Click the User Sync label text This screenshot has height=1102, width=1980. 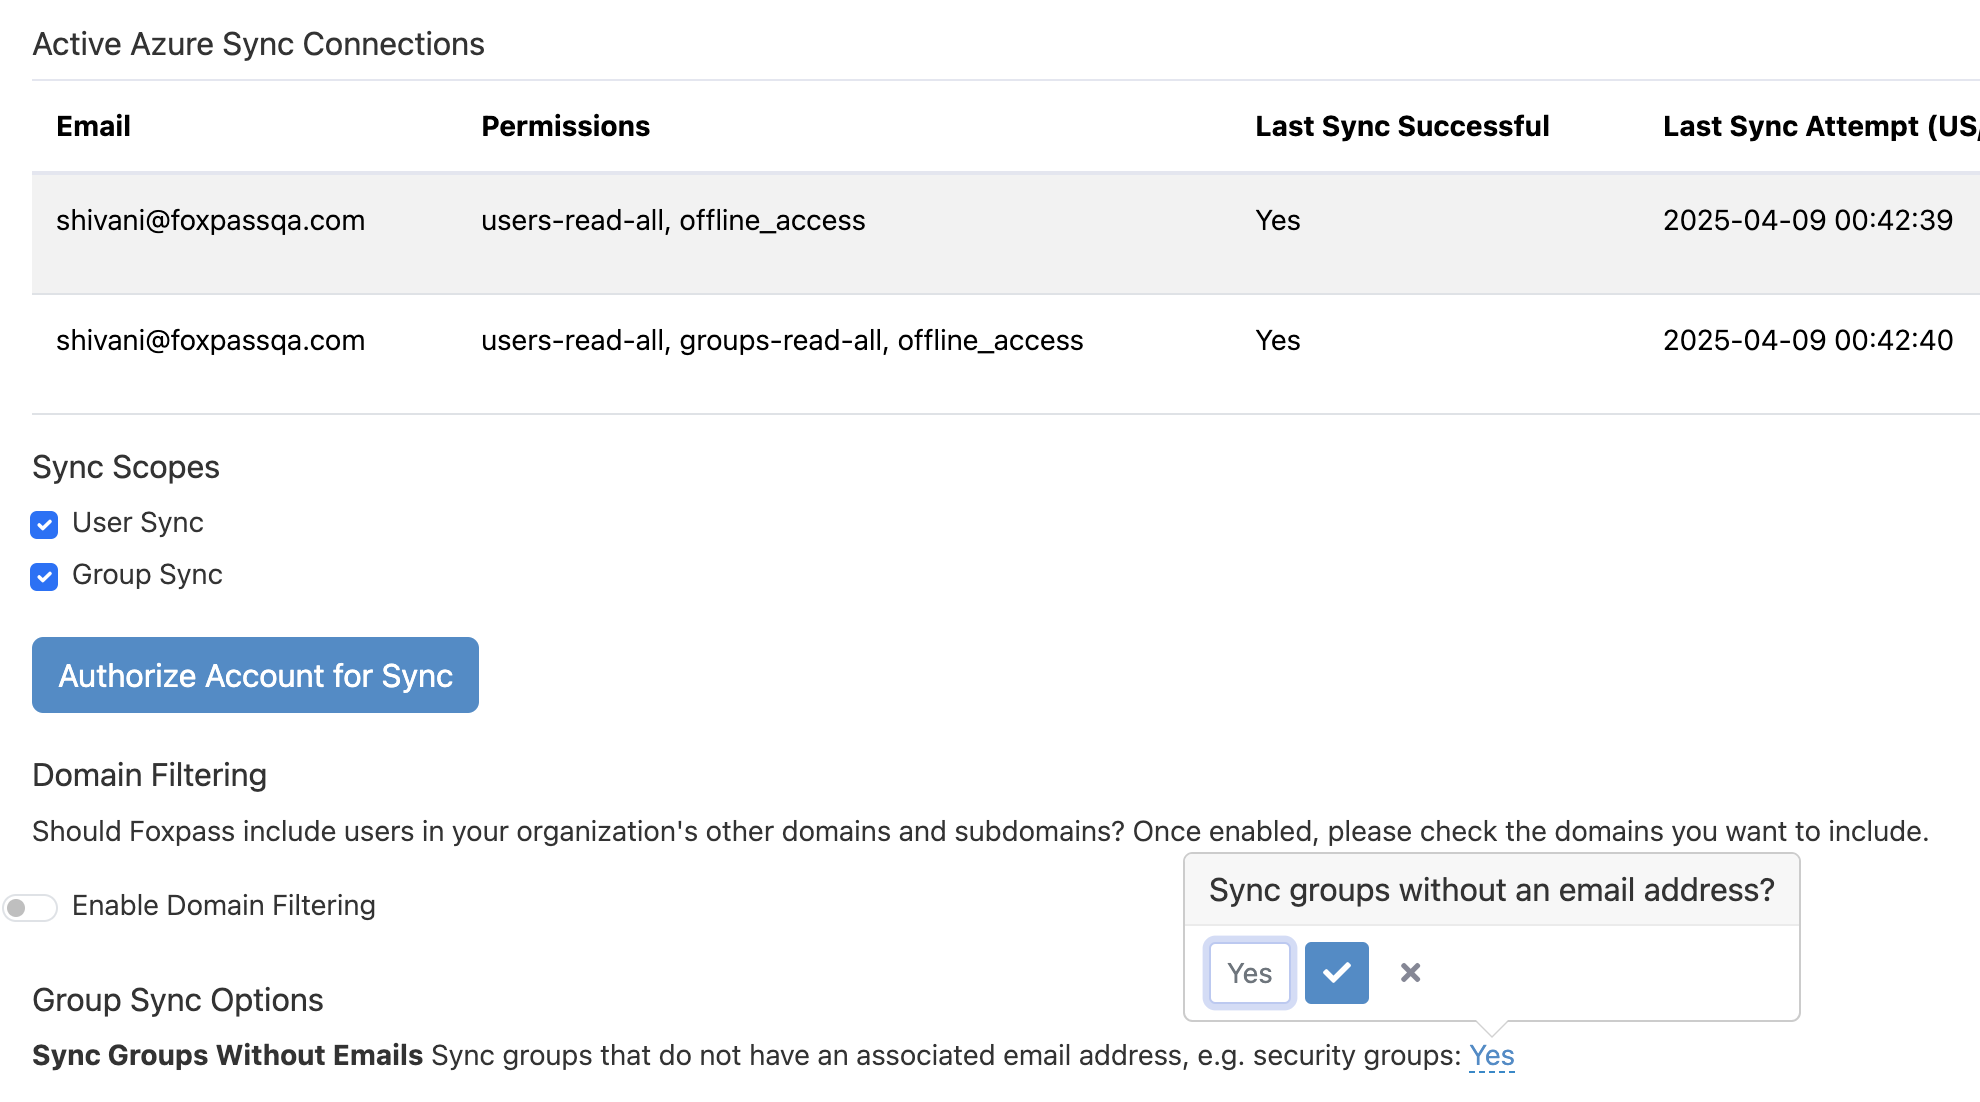click(x=138, y=523)
